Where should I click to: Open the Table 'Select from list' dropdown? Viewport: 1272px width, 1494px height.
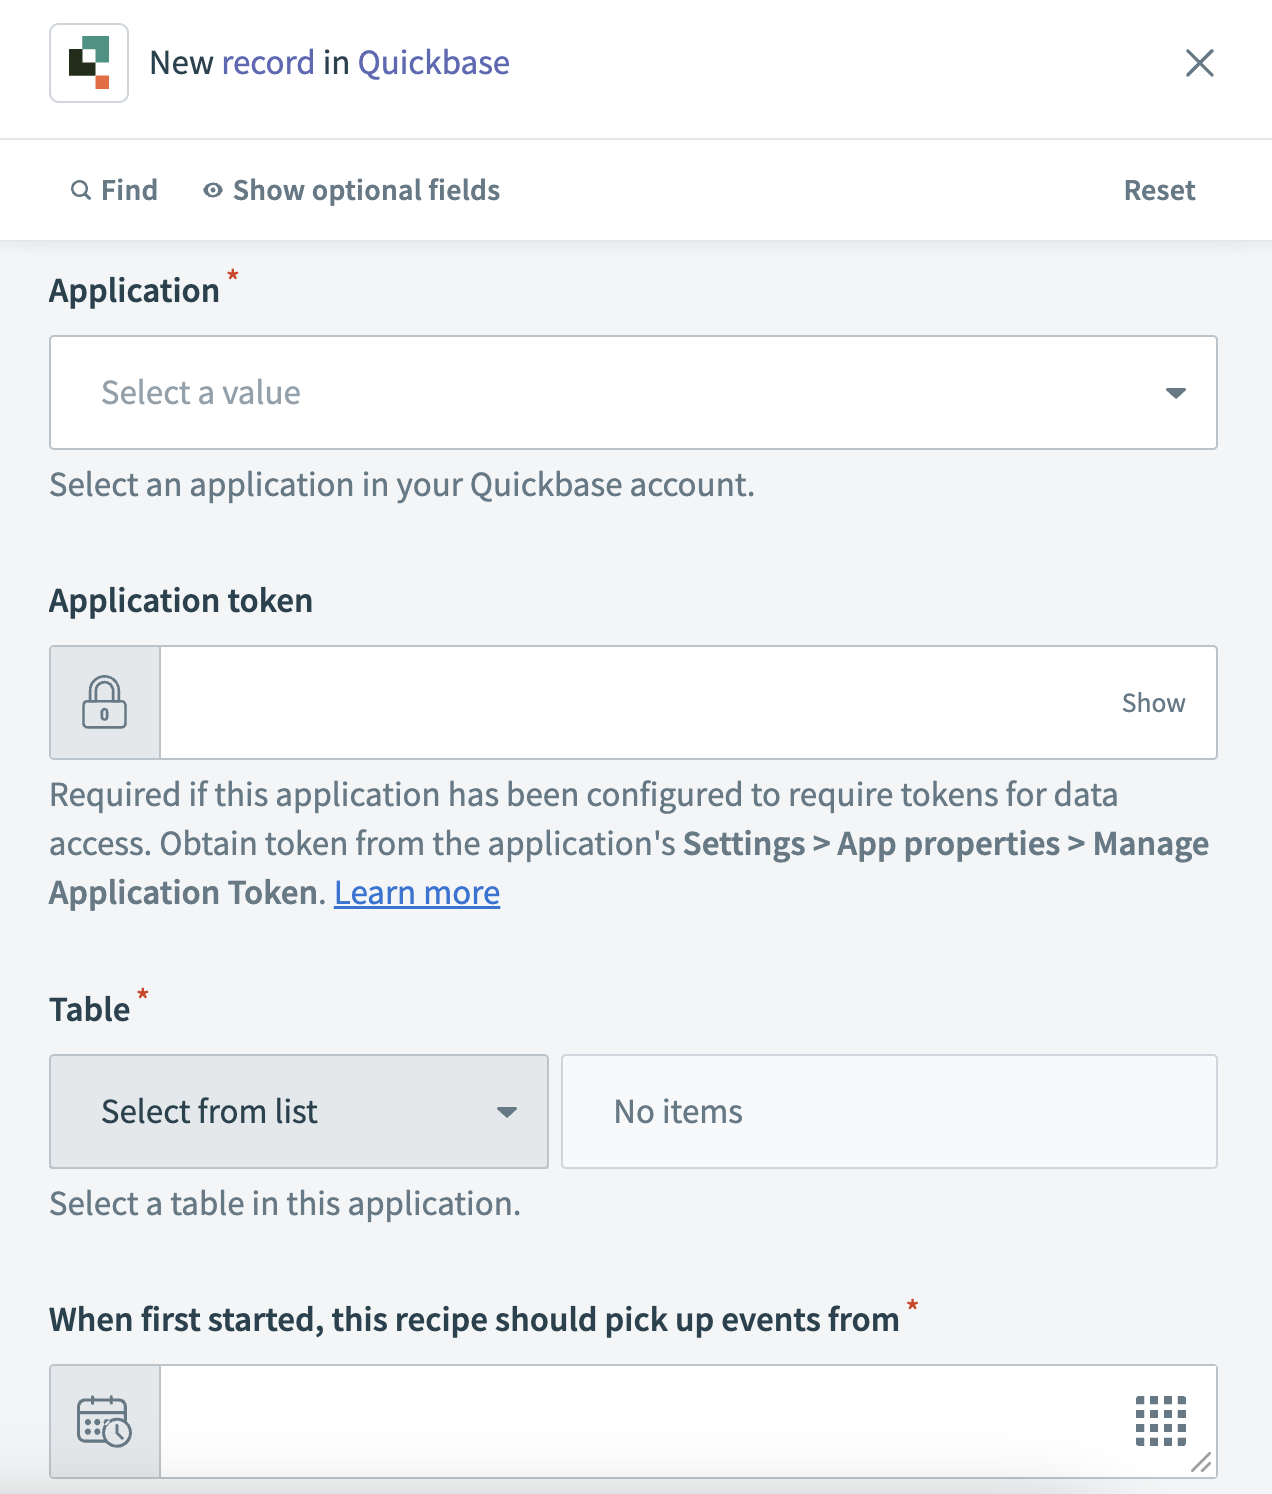coord(299,1111)
